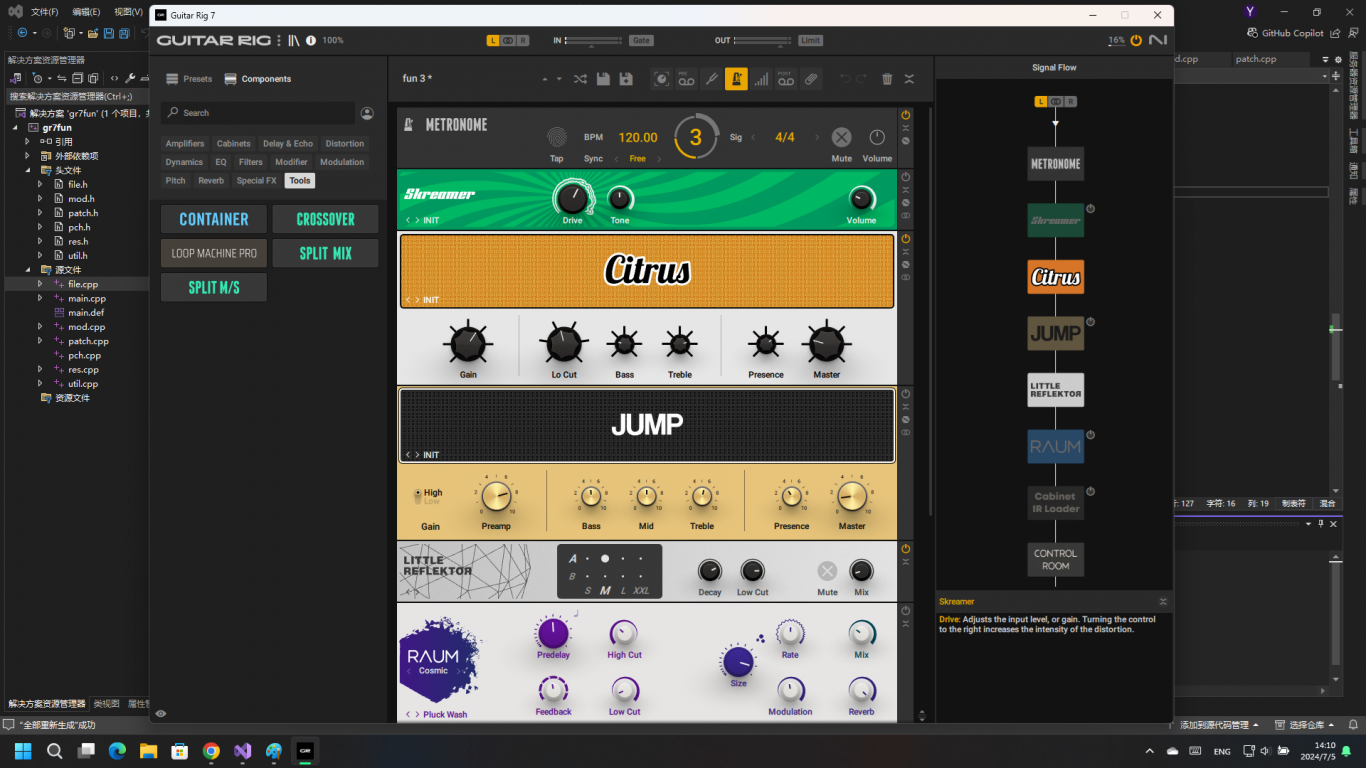Viewport: 1366px width, 768px height.
Task: Toggle the output Limit button
Action: tap(810, 40)
